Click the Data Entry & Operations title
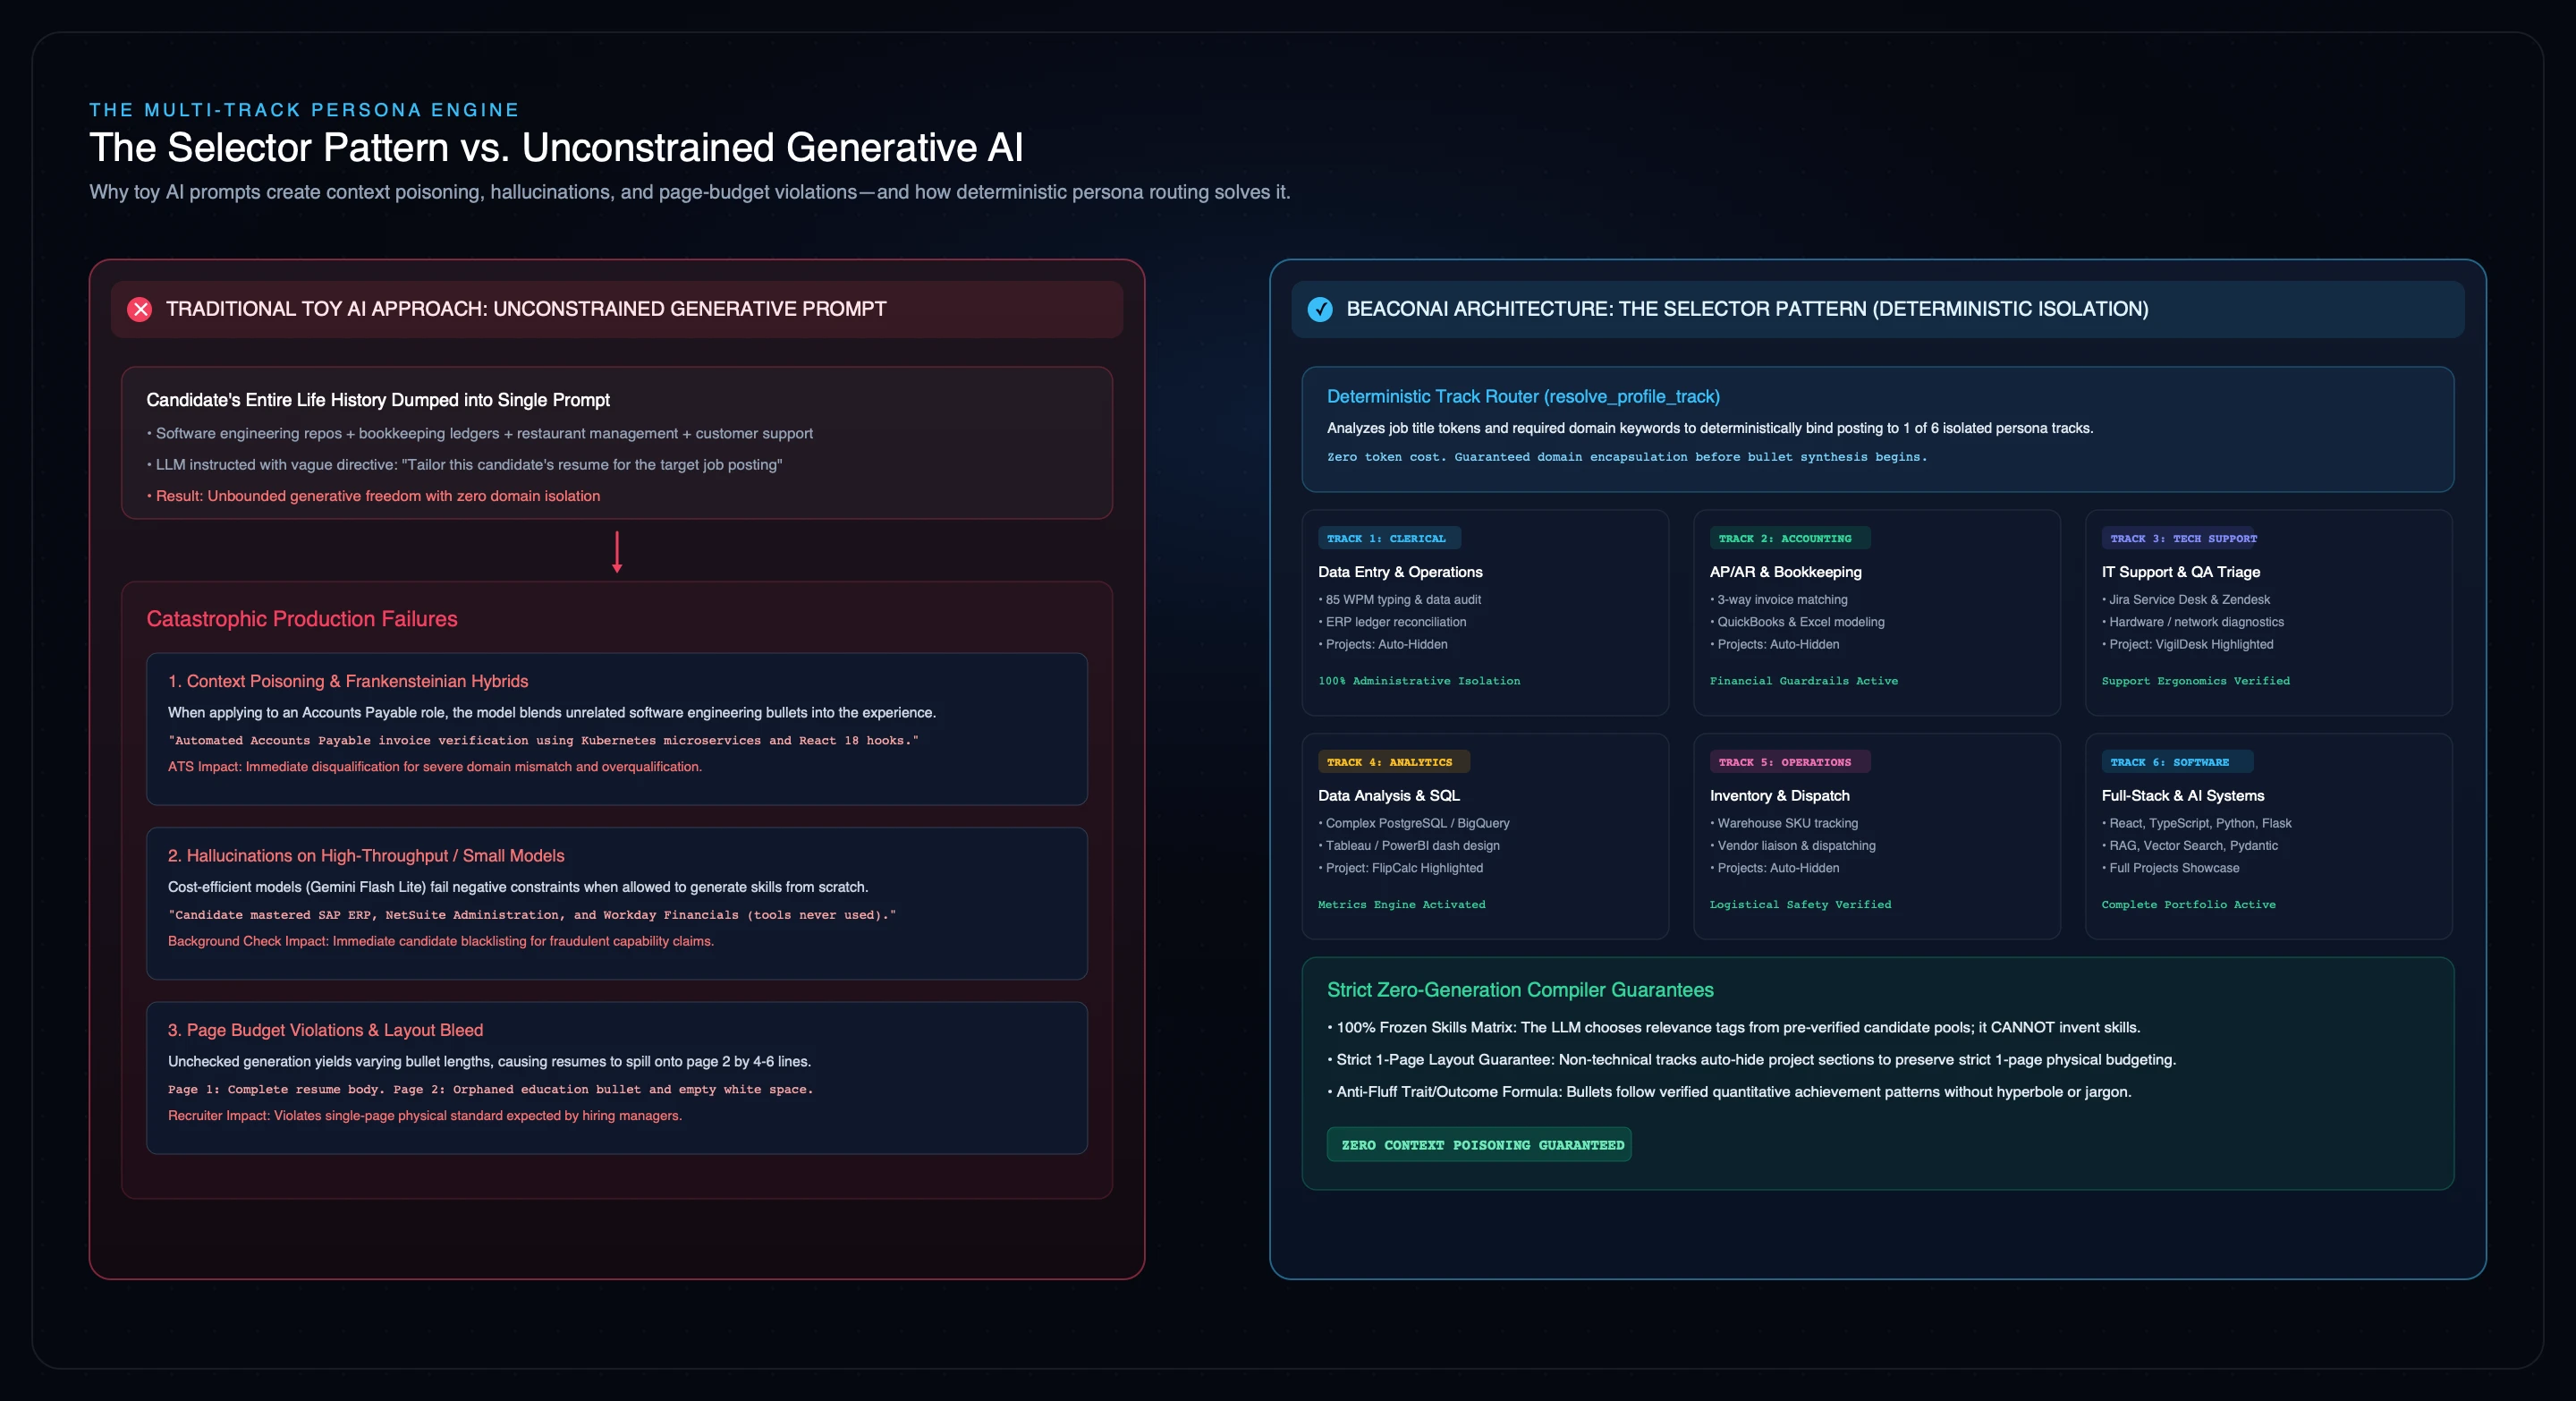 click(x=1400, y=572)
